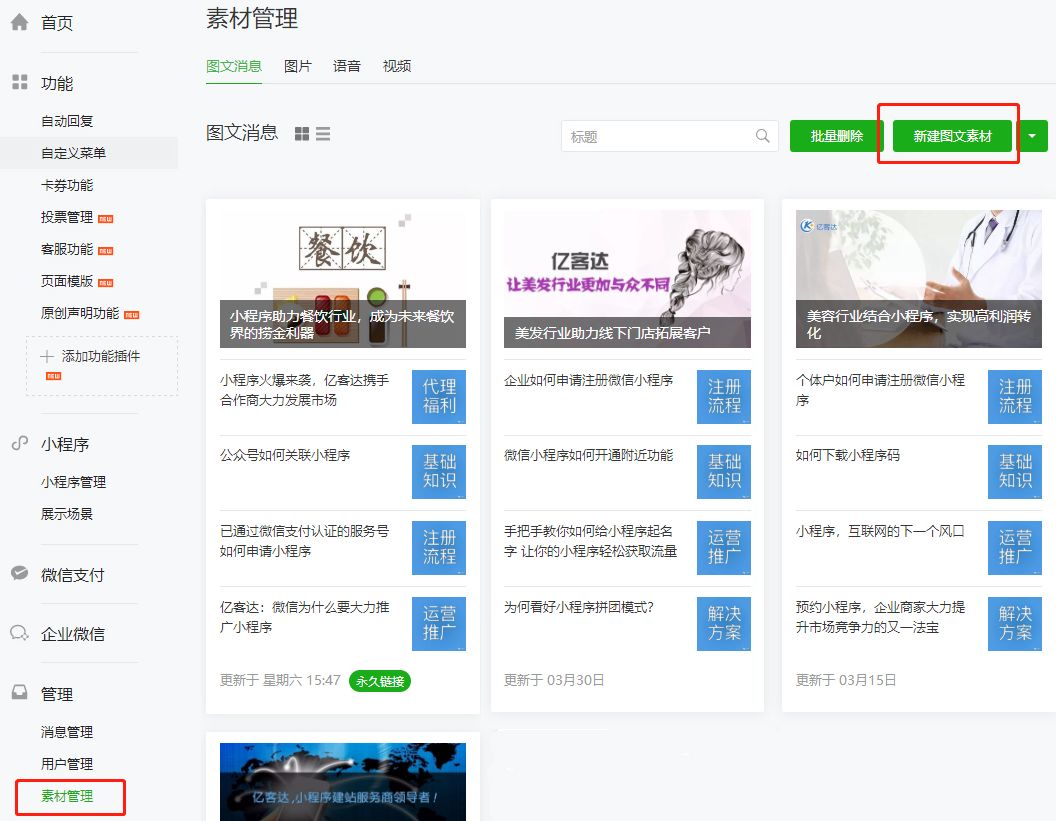The height and width of the screenshot is (821, 1056).
Task: Open 用户管理 in the sidebar
Action: [67, 764]
